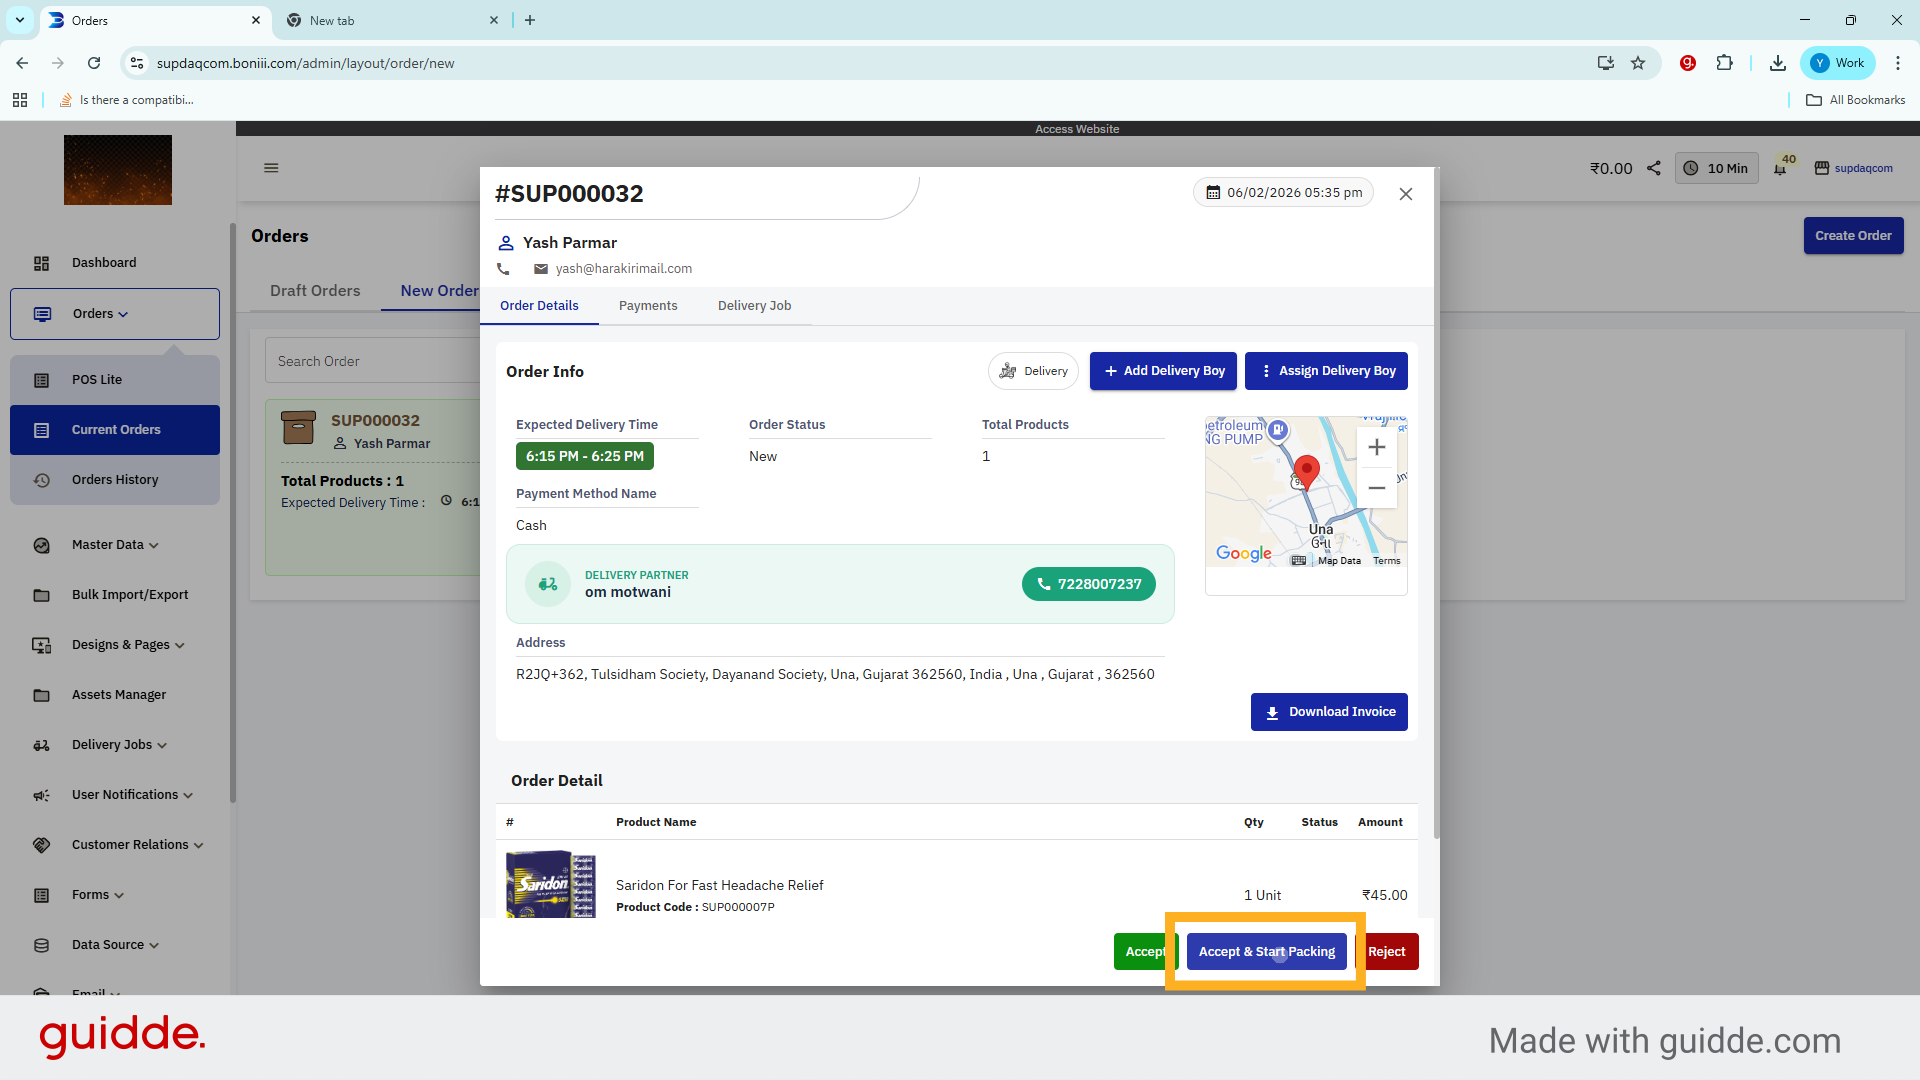
Task: Click the share icon near balance
Action: click(1654, 168)
